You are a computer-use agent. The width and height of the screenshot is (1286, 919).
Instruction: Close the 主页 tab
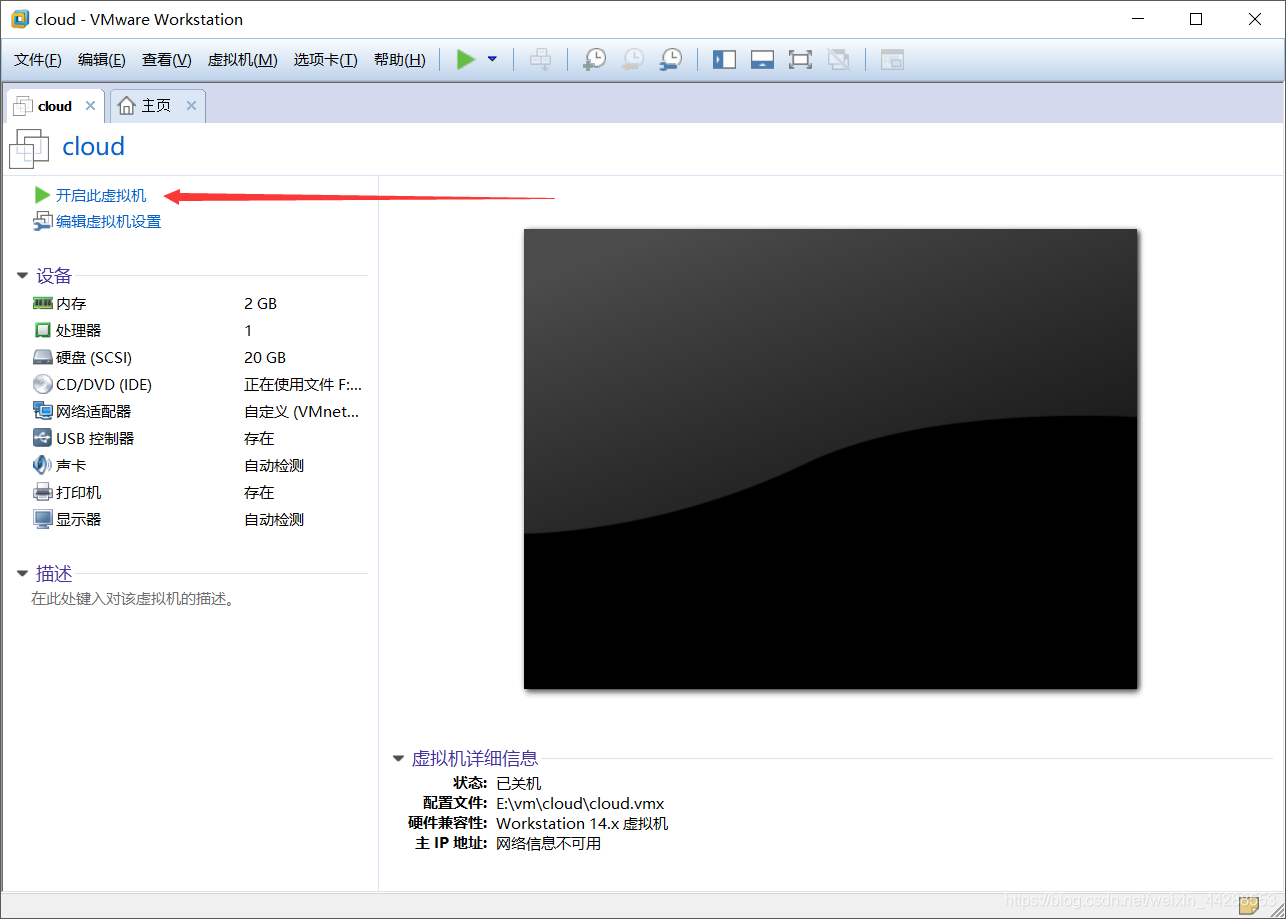point(191,106)
